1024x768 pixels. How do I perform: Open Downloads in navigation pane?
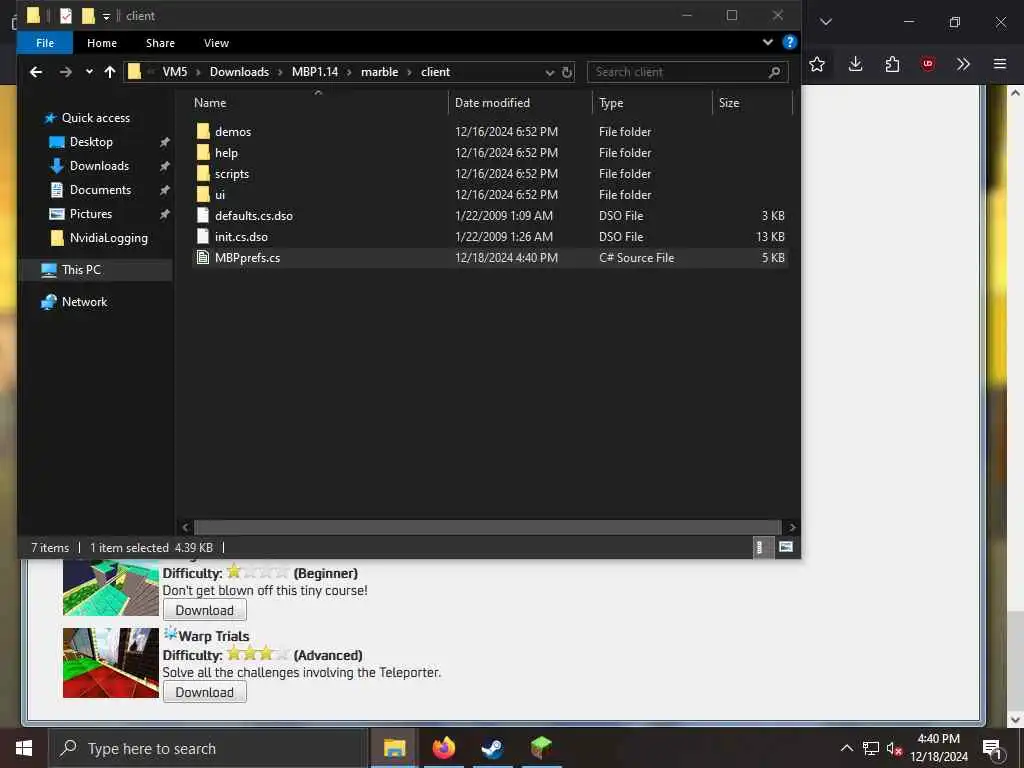pyautogui.click(x=99, y=166)
